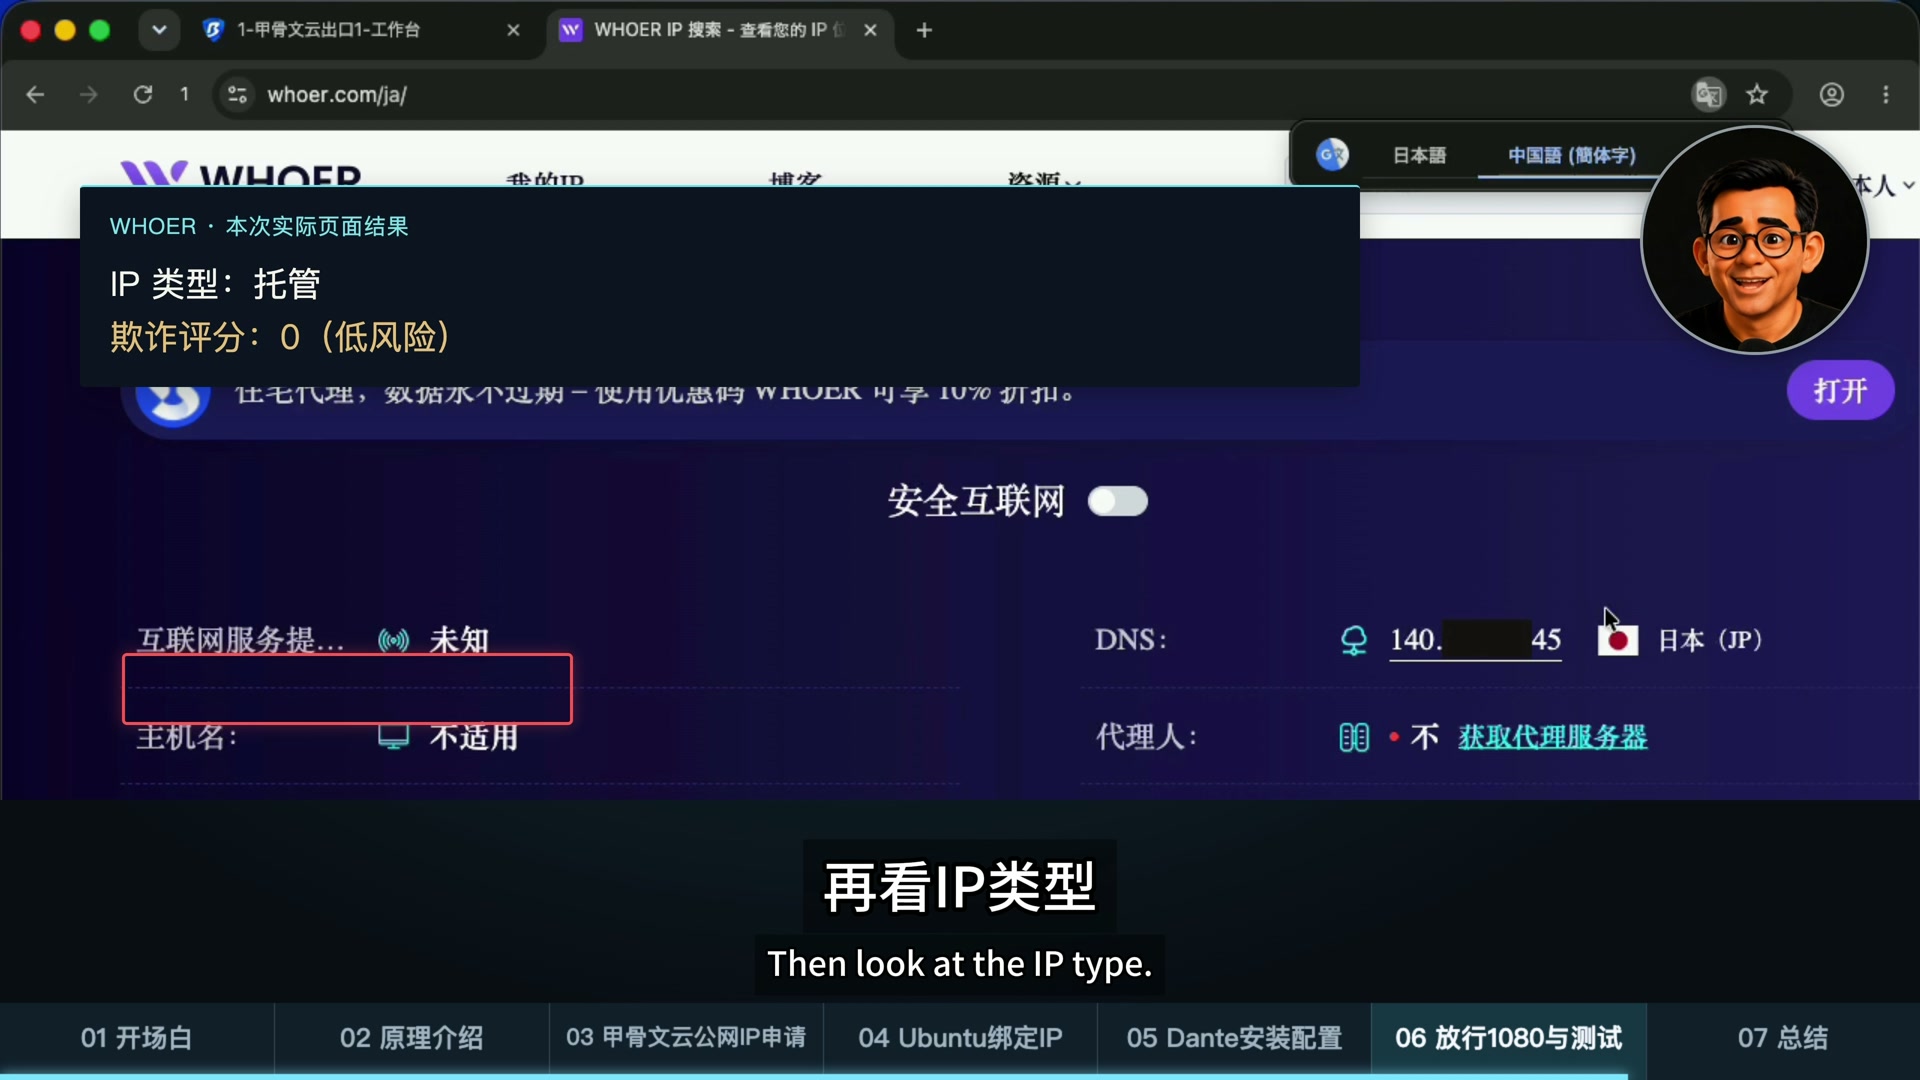1920x1080 pixels.
Task: Choose 日本語 in translate popup
Action: pos(1419,155)
